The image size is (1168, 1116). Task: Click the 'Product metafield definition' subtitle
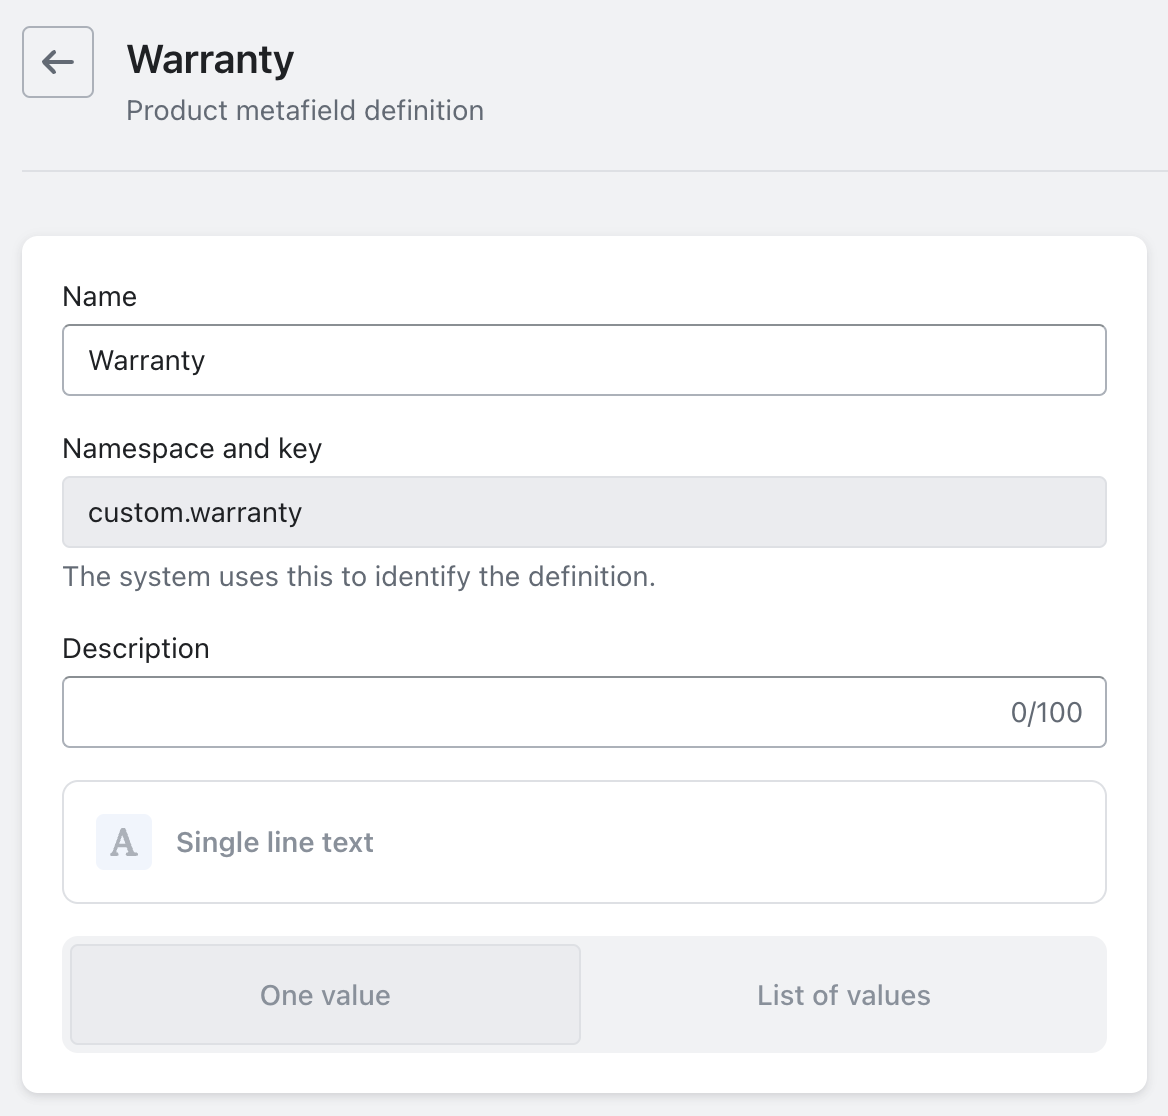[x=305, y=110]
